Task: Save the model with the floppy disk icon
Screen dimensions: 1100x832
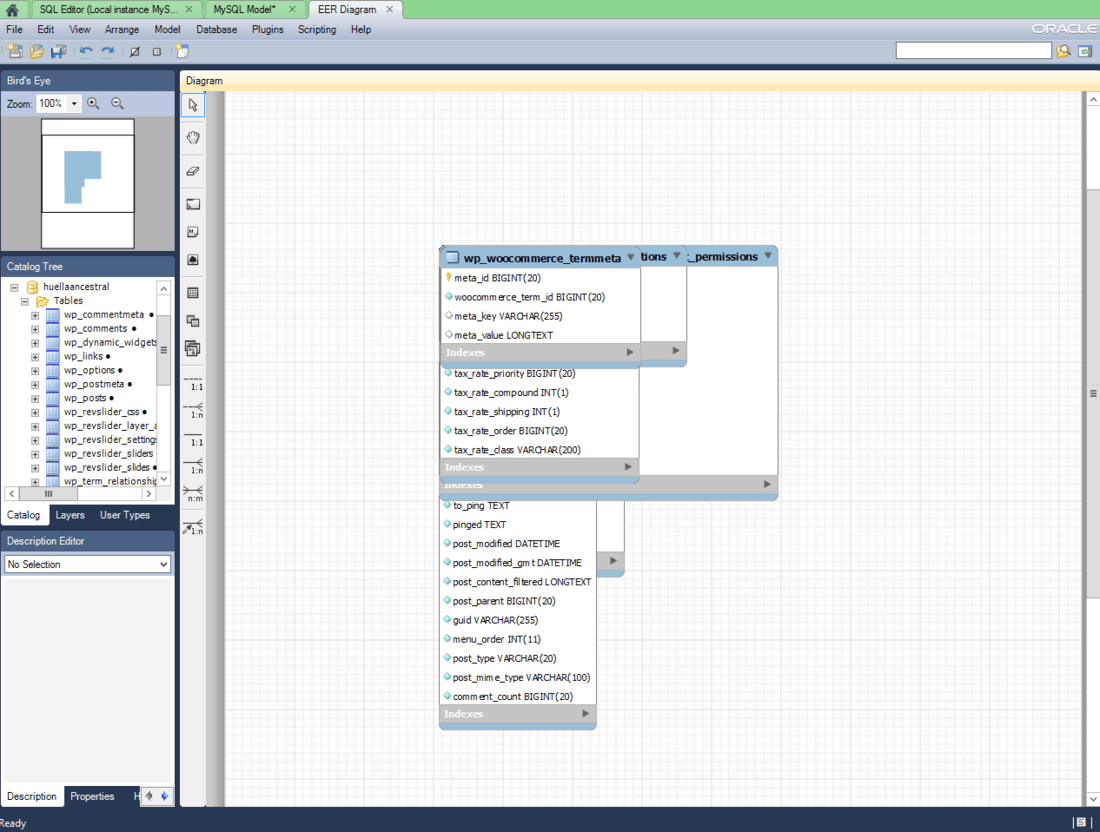Action: tap(58, 51)
